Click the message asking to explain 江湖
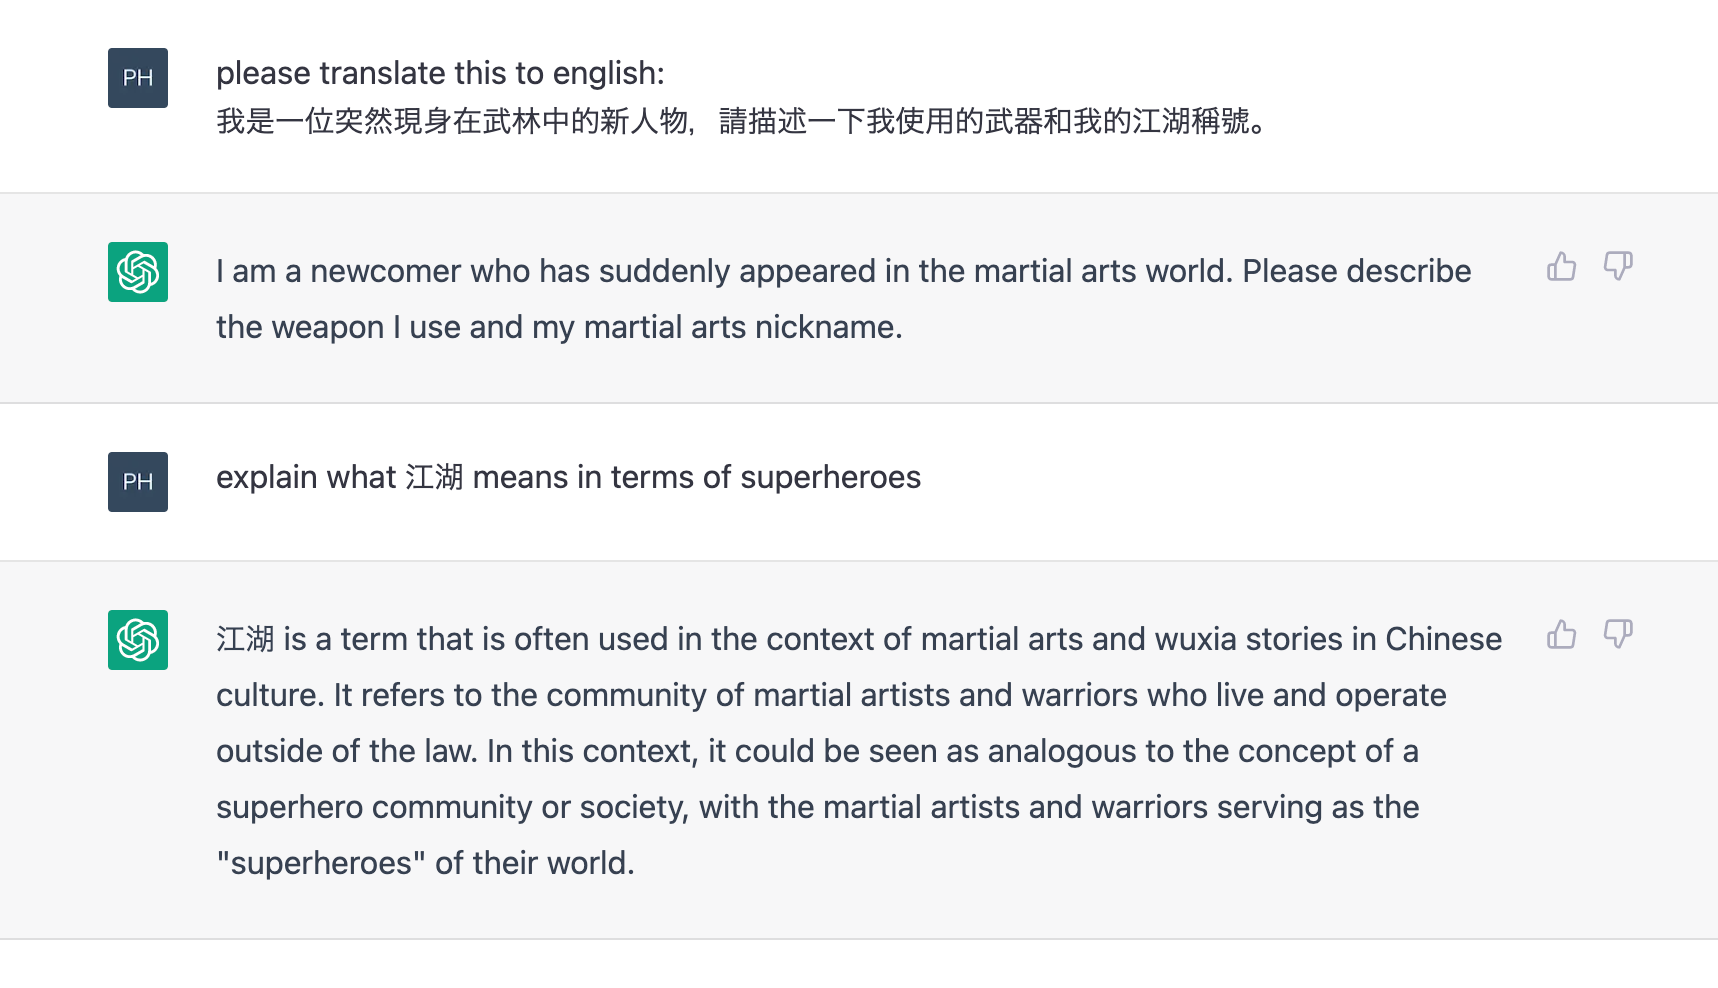Viewport: 1718px width, 988px height. [567, 477]
